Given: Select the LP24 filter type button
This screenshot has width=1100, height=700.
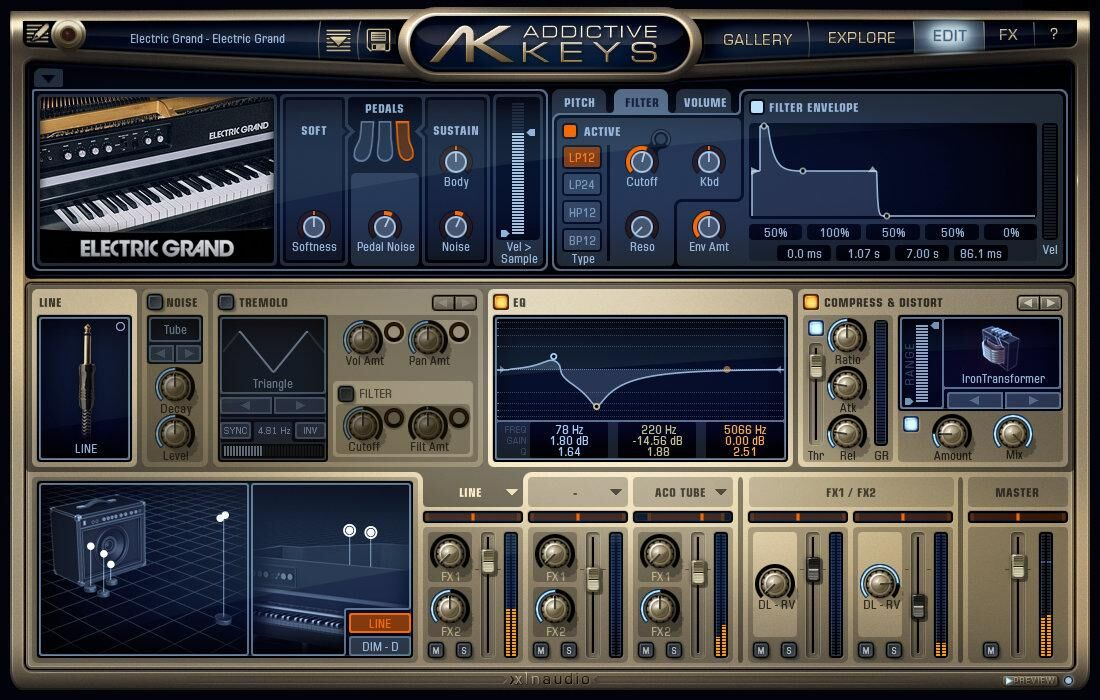Looking at the screenshot, I should (x=582, y=184).
